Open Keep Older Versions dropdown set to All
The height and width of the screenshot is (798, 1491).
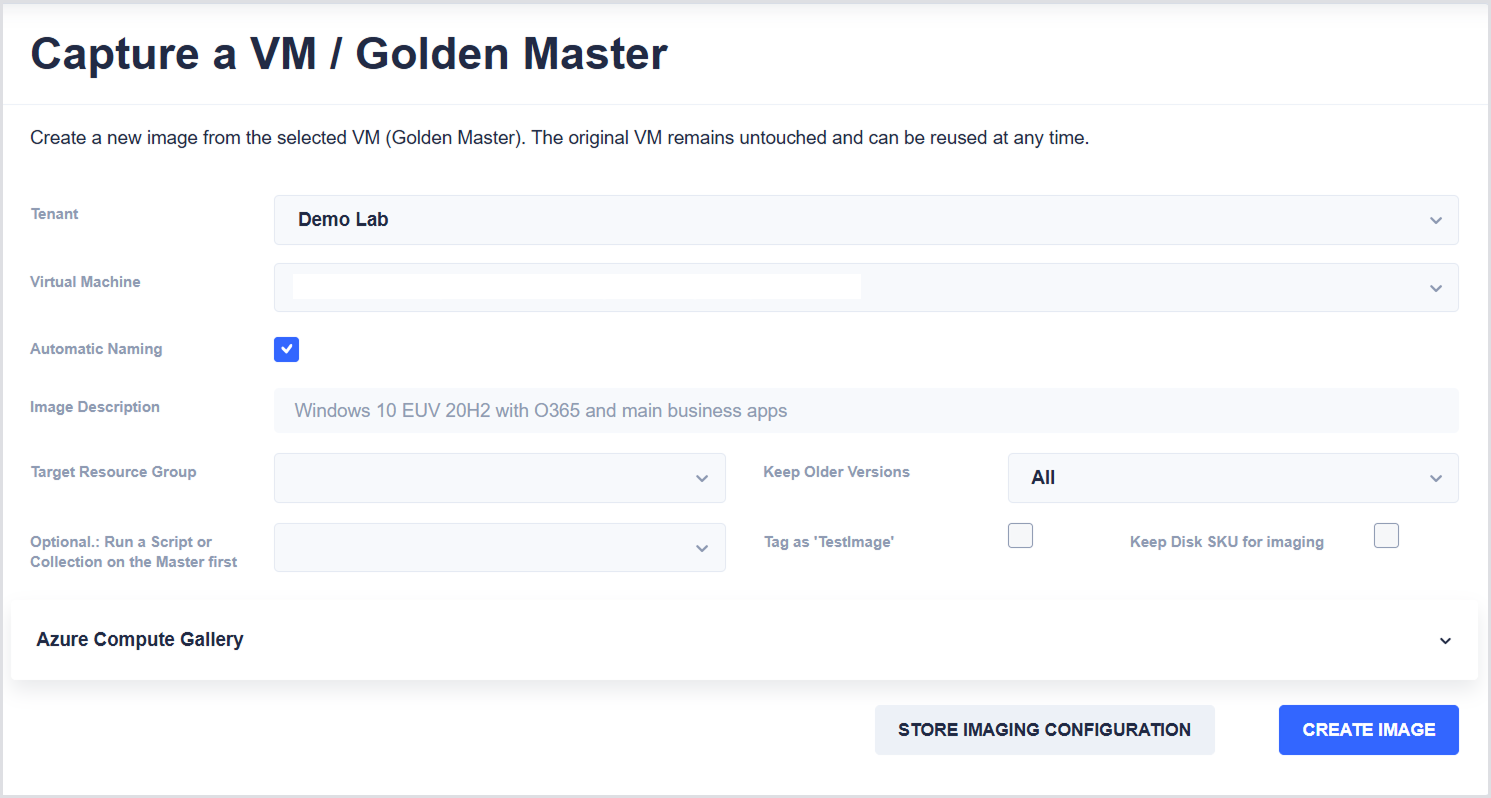[1233, 478]
